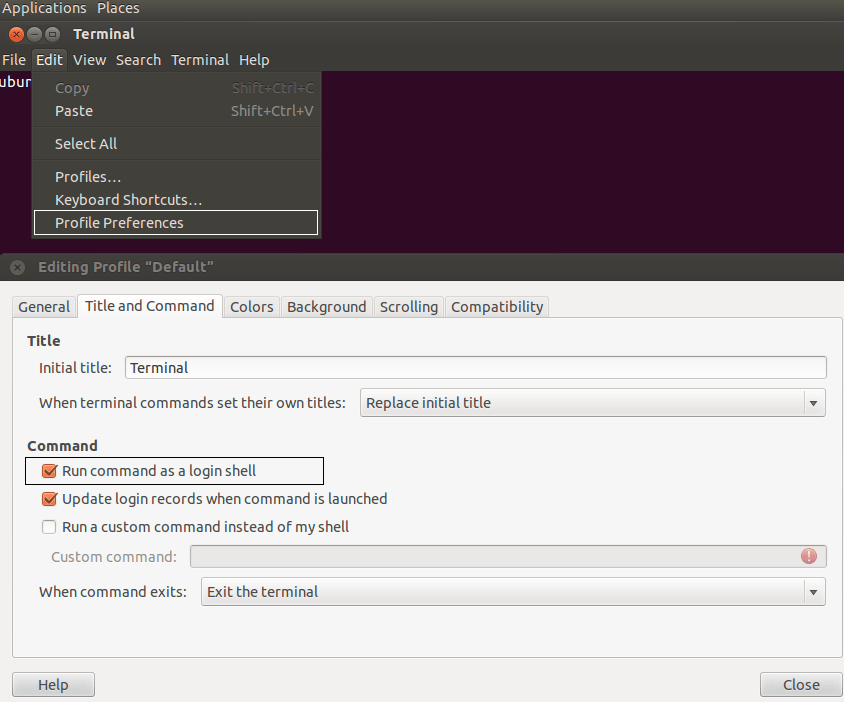Click the error icon in Custom command field

tap(809, 556)
